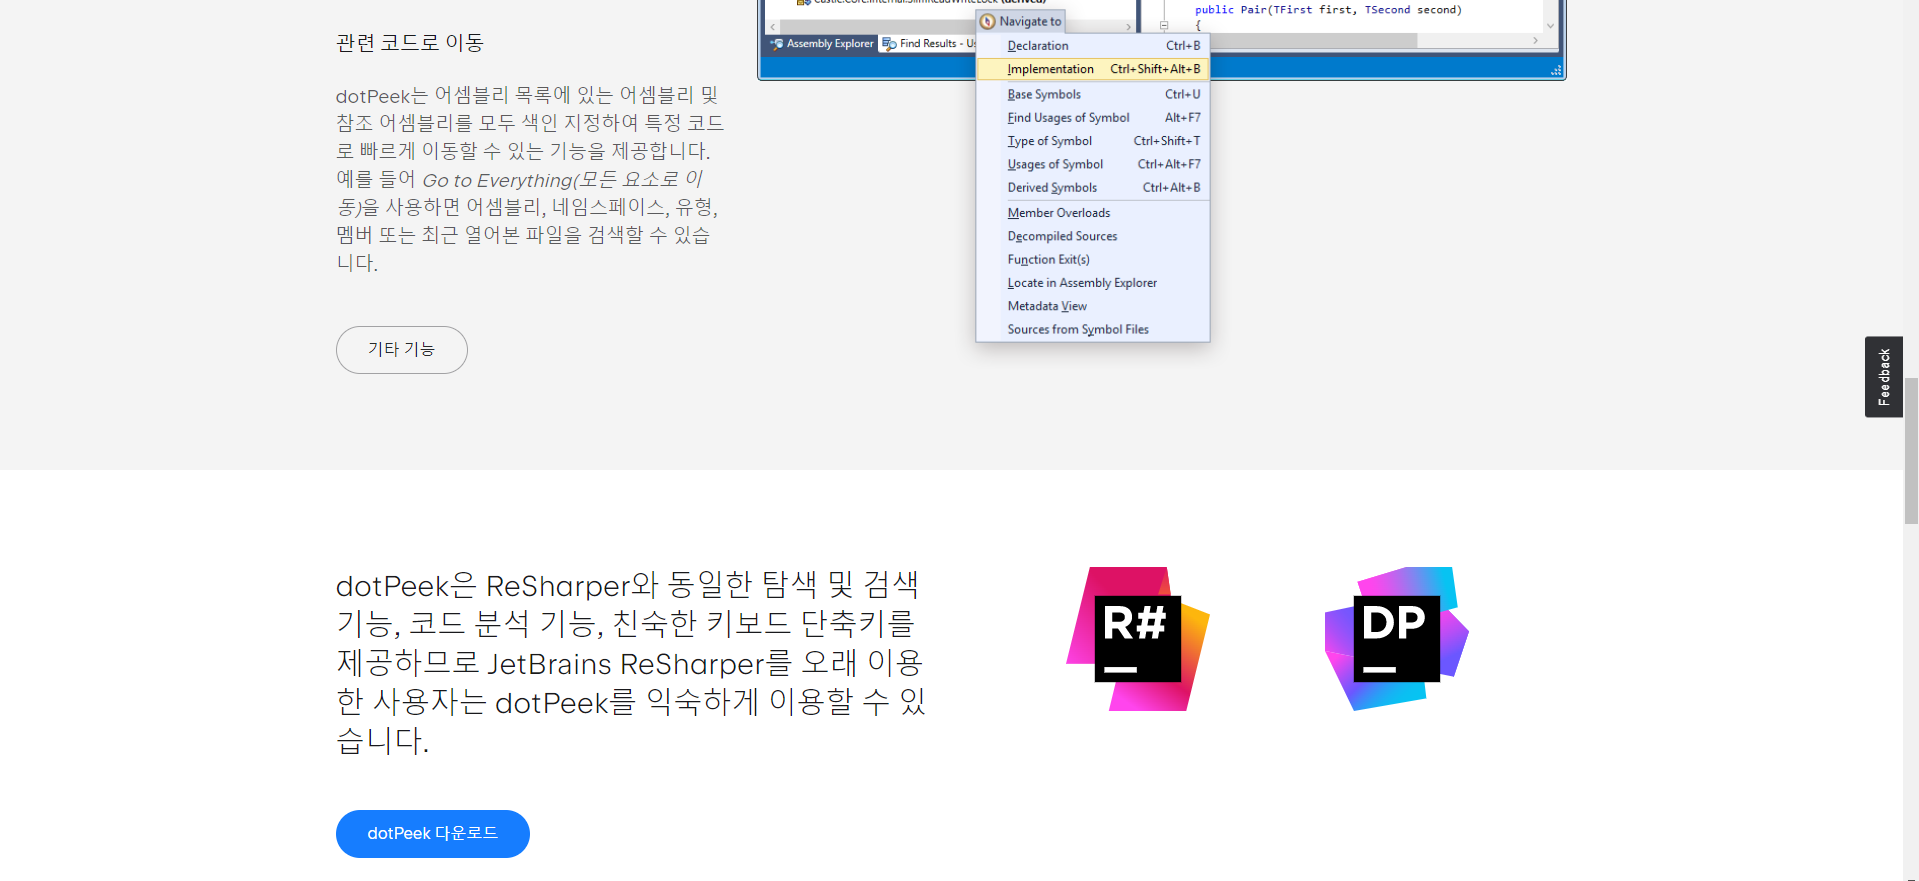
Task: Select Type of Symbol entry
Action: (1093, 141)
